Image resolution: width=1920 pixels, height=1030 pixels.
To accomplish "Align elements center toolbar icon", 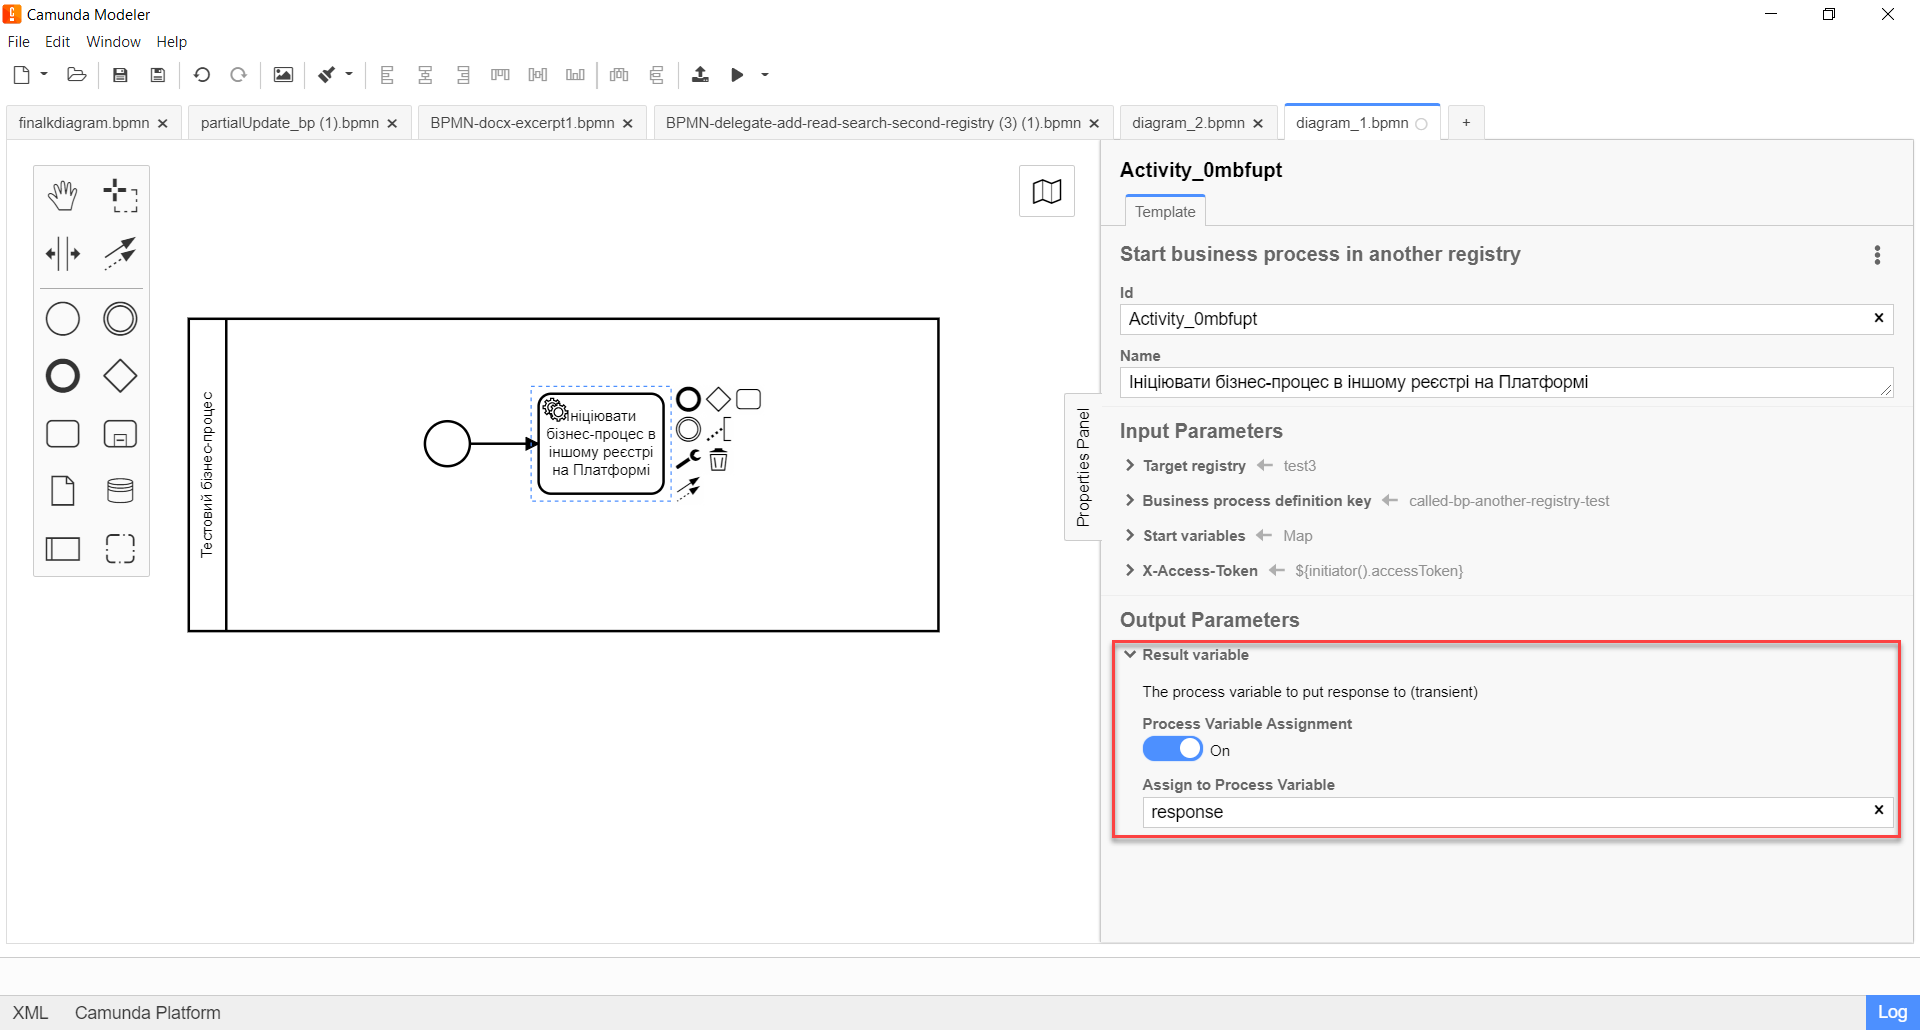I will click(x=425, y=75).
